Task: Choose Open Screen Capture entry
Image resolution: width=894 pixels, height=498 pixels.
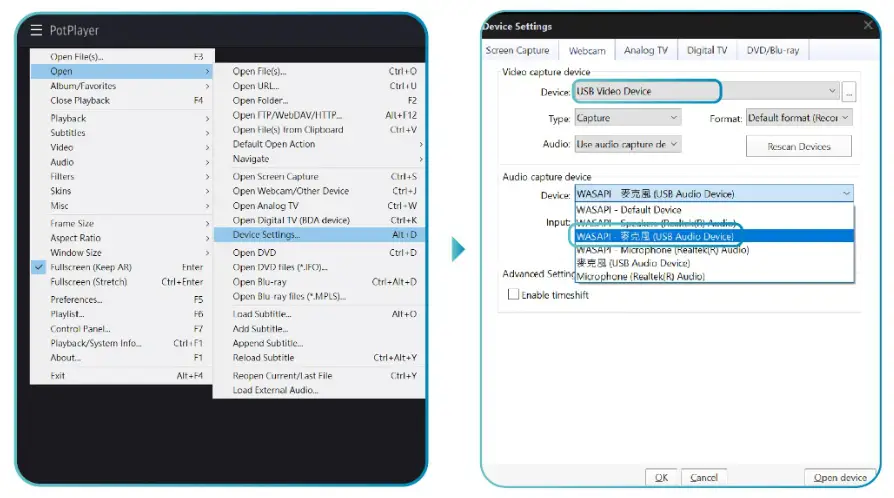Action: 319,176
